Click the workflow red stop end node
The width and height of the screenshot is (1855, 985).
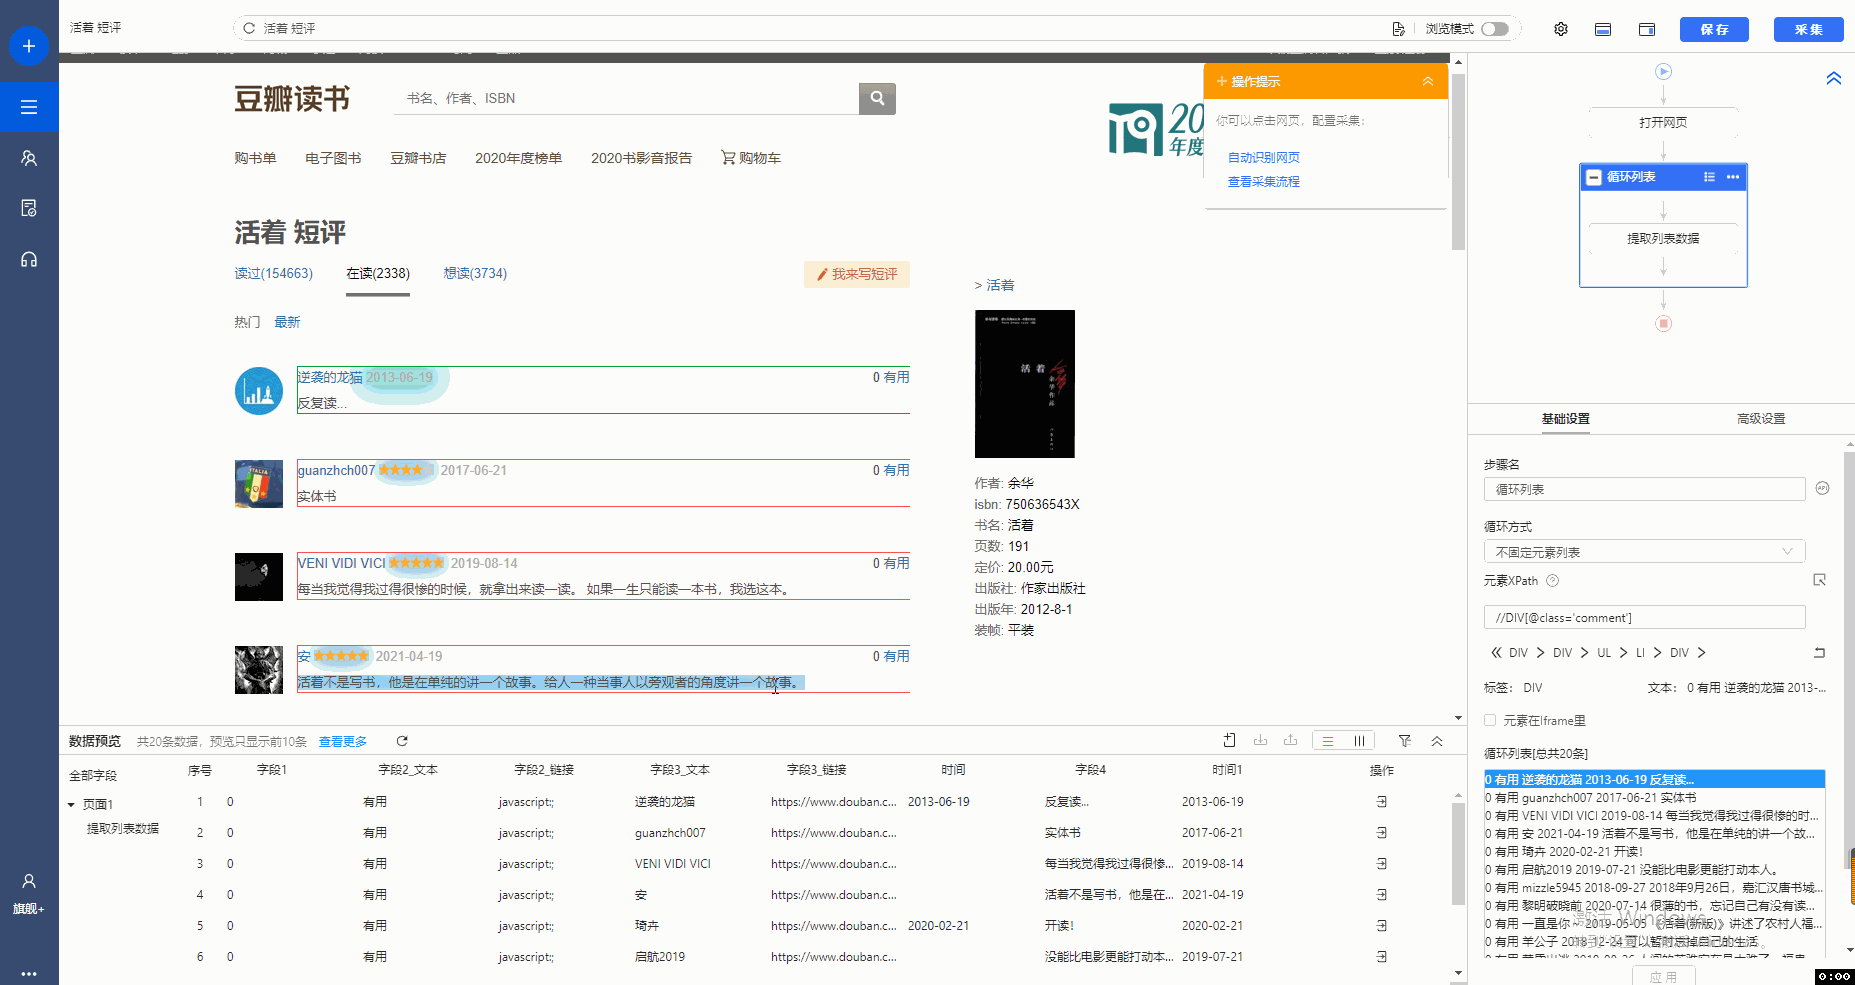[x=1663, y=323]
